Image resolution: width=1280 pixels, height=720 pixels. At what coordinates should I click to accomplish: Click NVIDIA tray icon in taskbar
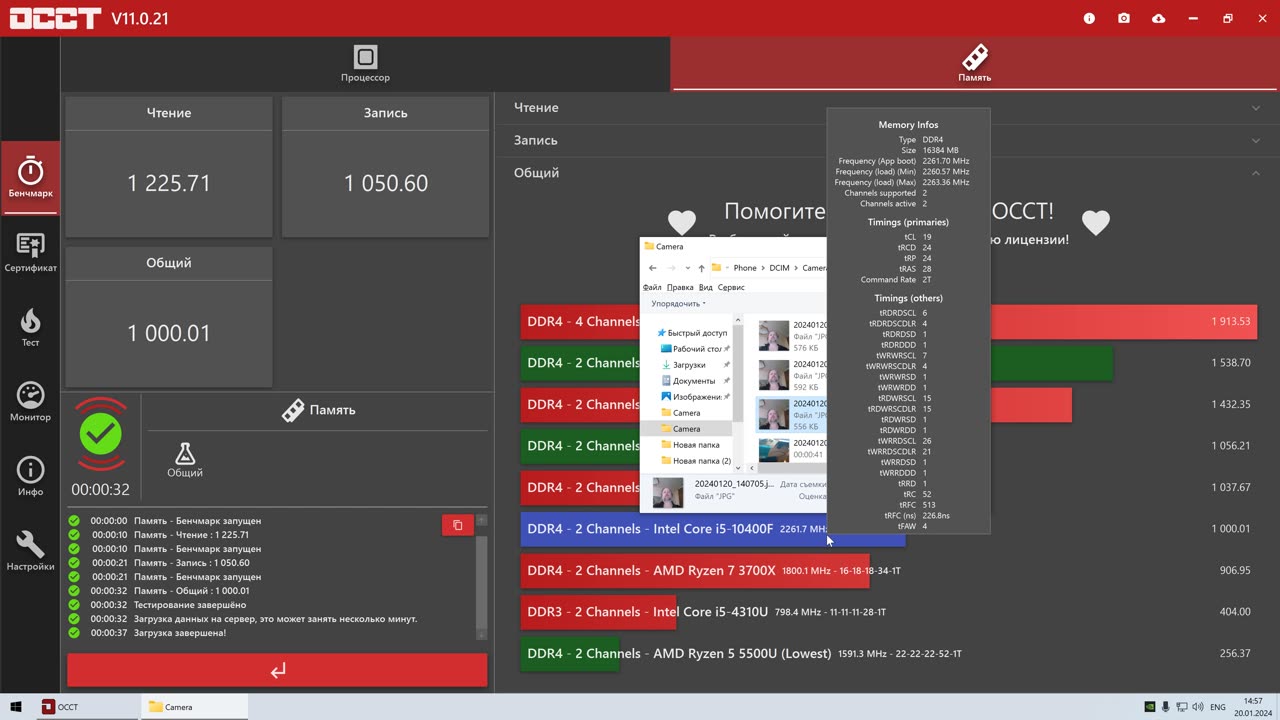pos(1150,707)
